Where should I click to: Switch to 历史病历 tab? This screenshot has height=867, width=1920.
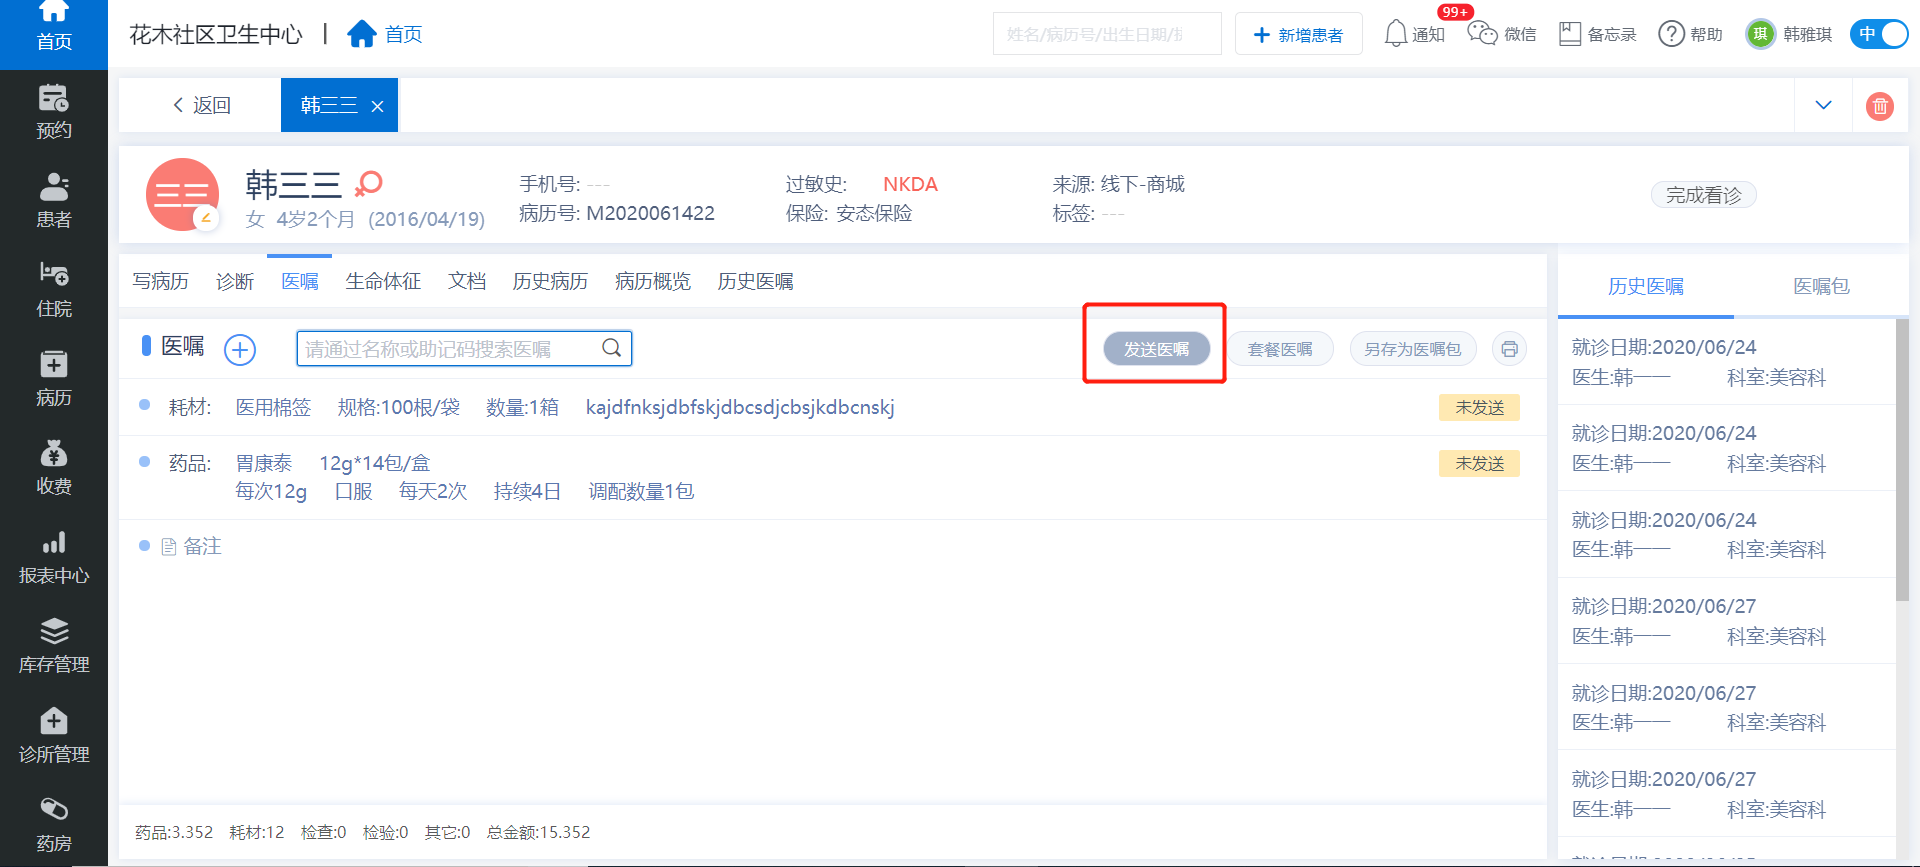550,282
